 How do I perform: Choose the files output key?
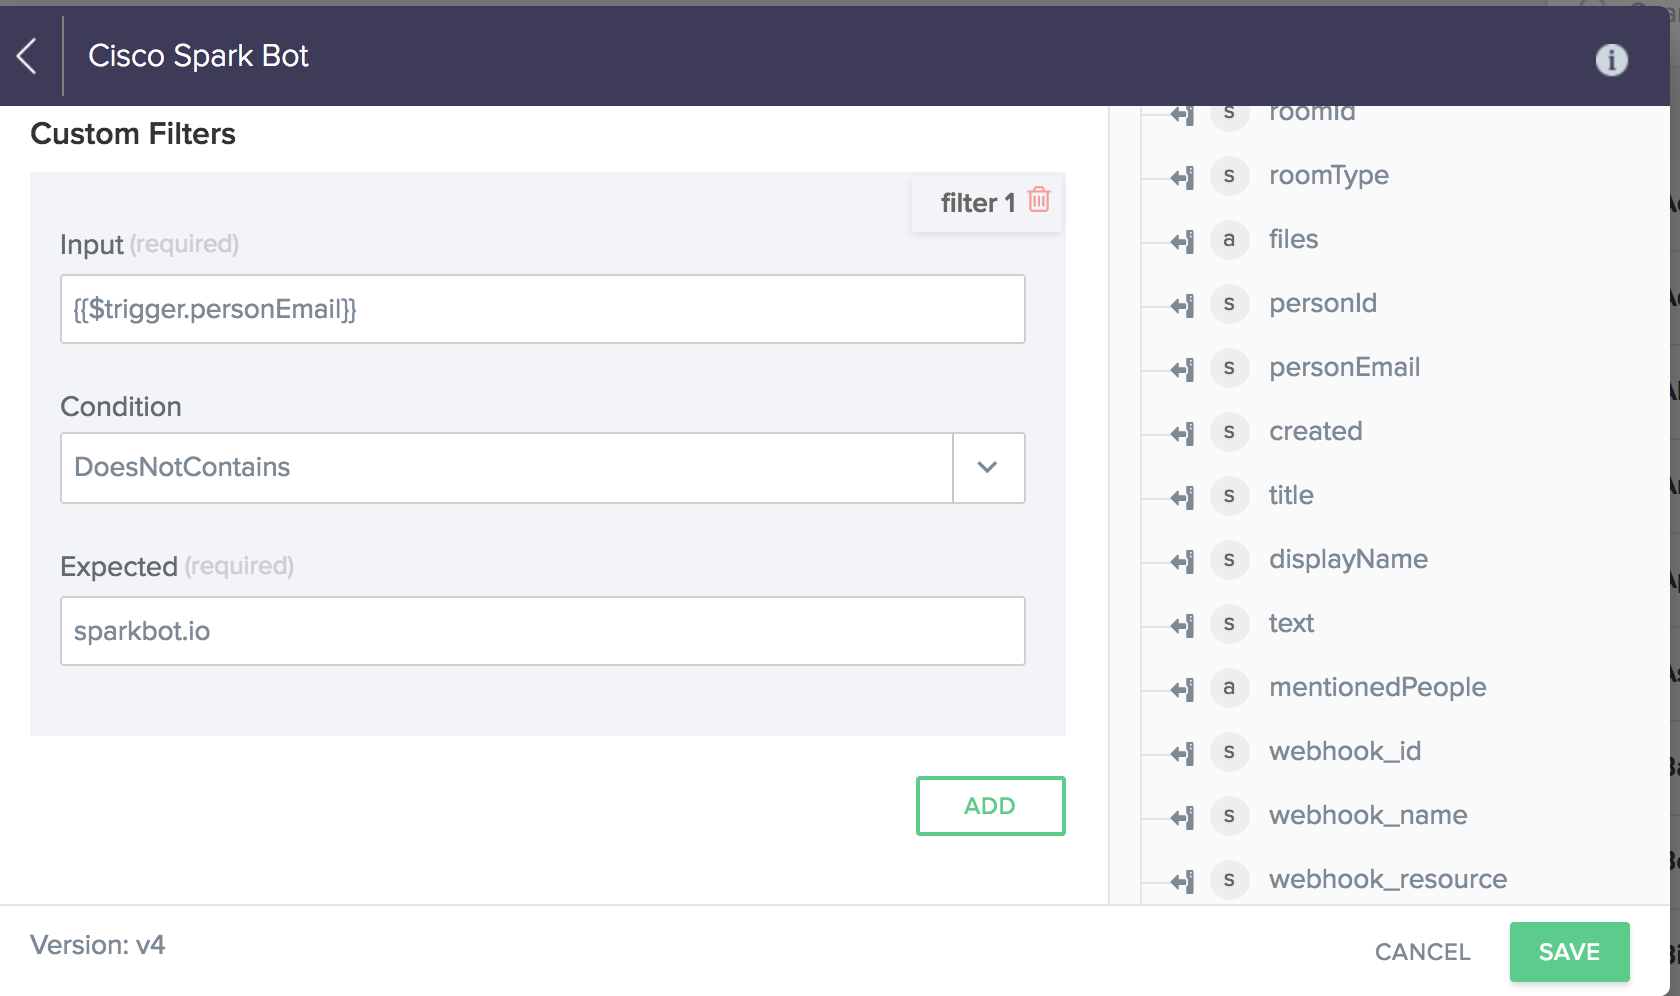pos(1293,240)
